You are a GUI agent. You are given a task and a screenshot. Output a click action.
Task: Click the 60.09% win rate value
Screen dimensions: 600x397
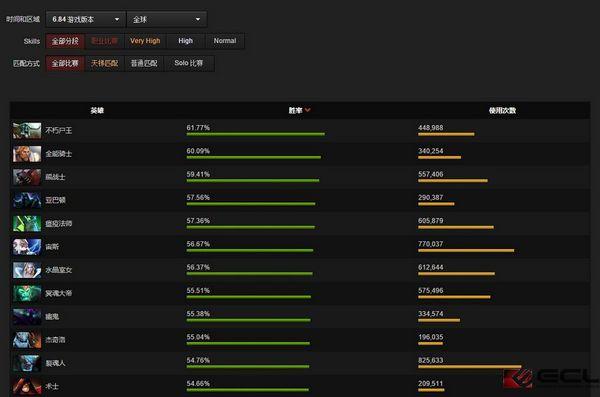point(198,151)
